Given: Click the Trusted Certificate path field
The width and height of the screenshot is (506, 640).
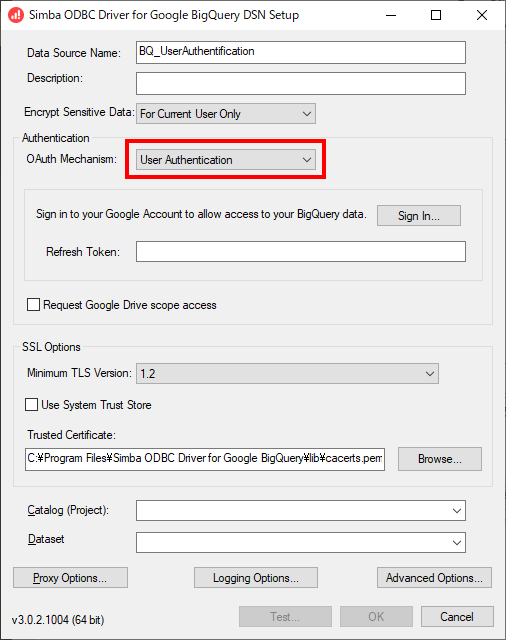Looking at the screenshot, I should pos(205,459).
